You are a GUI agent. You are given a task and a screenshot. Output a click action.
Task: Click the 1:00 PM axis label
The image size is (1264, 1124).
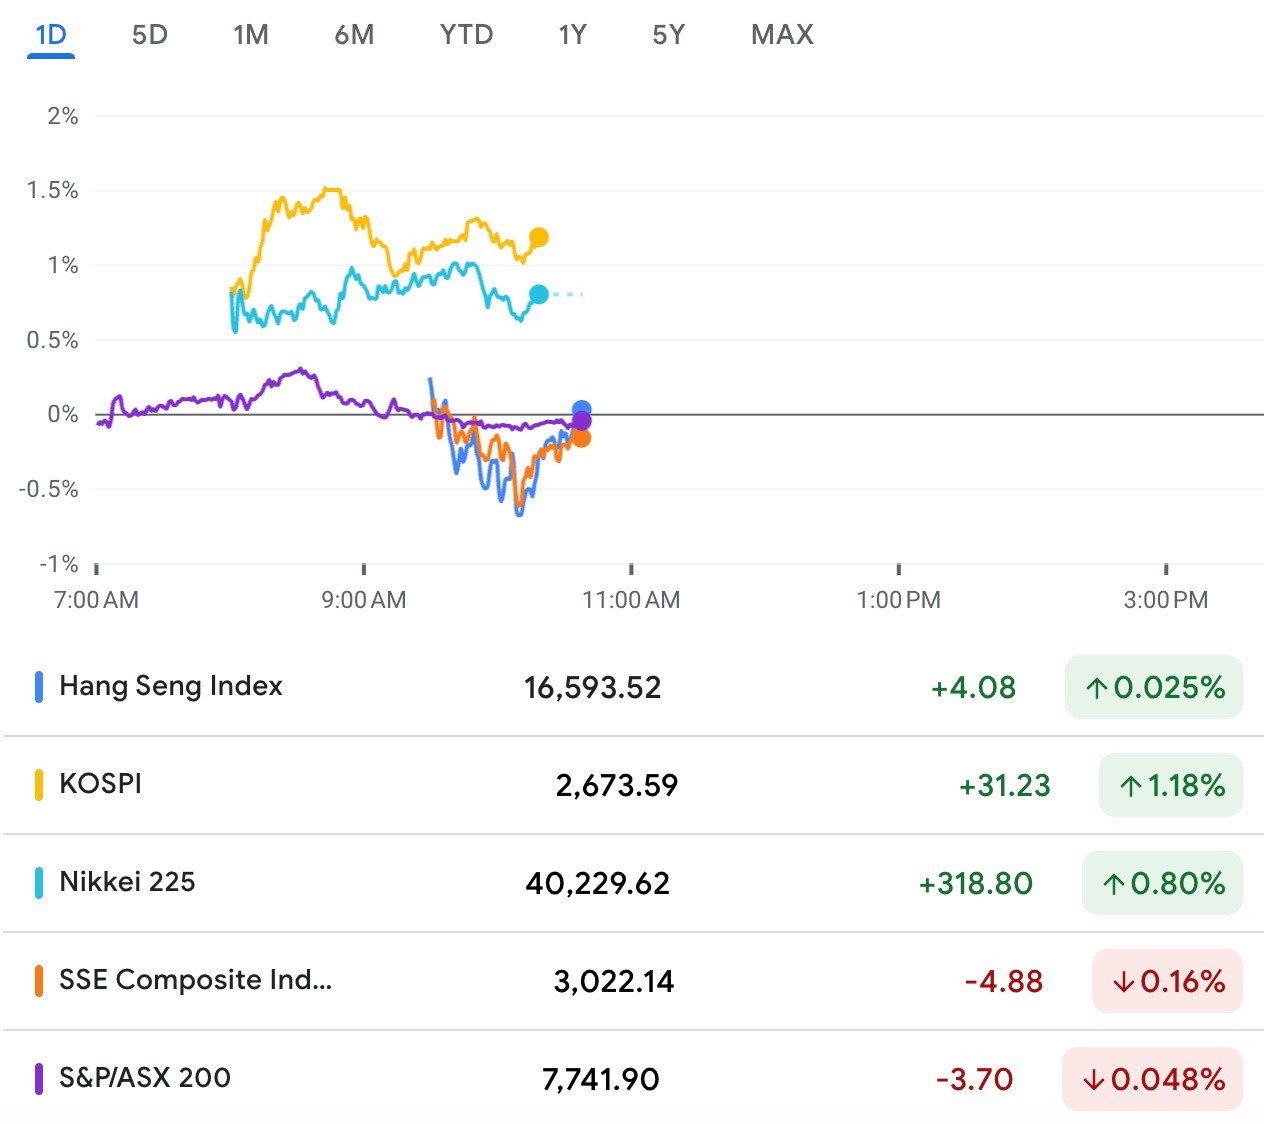[899, 600]
